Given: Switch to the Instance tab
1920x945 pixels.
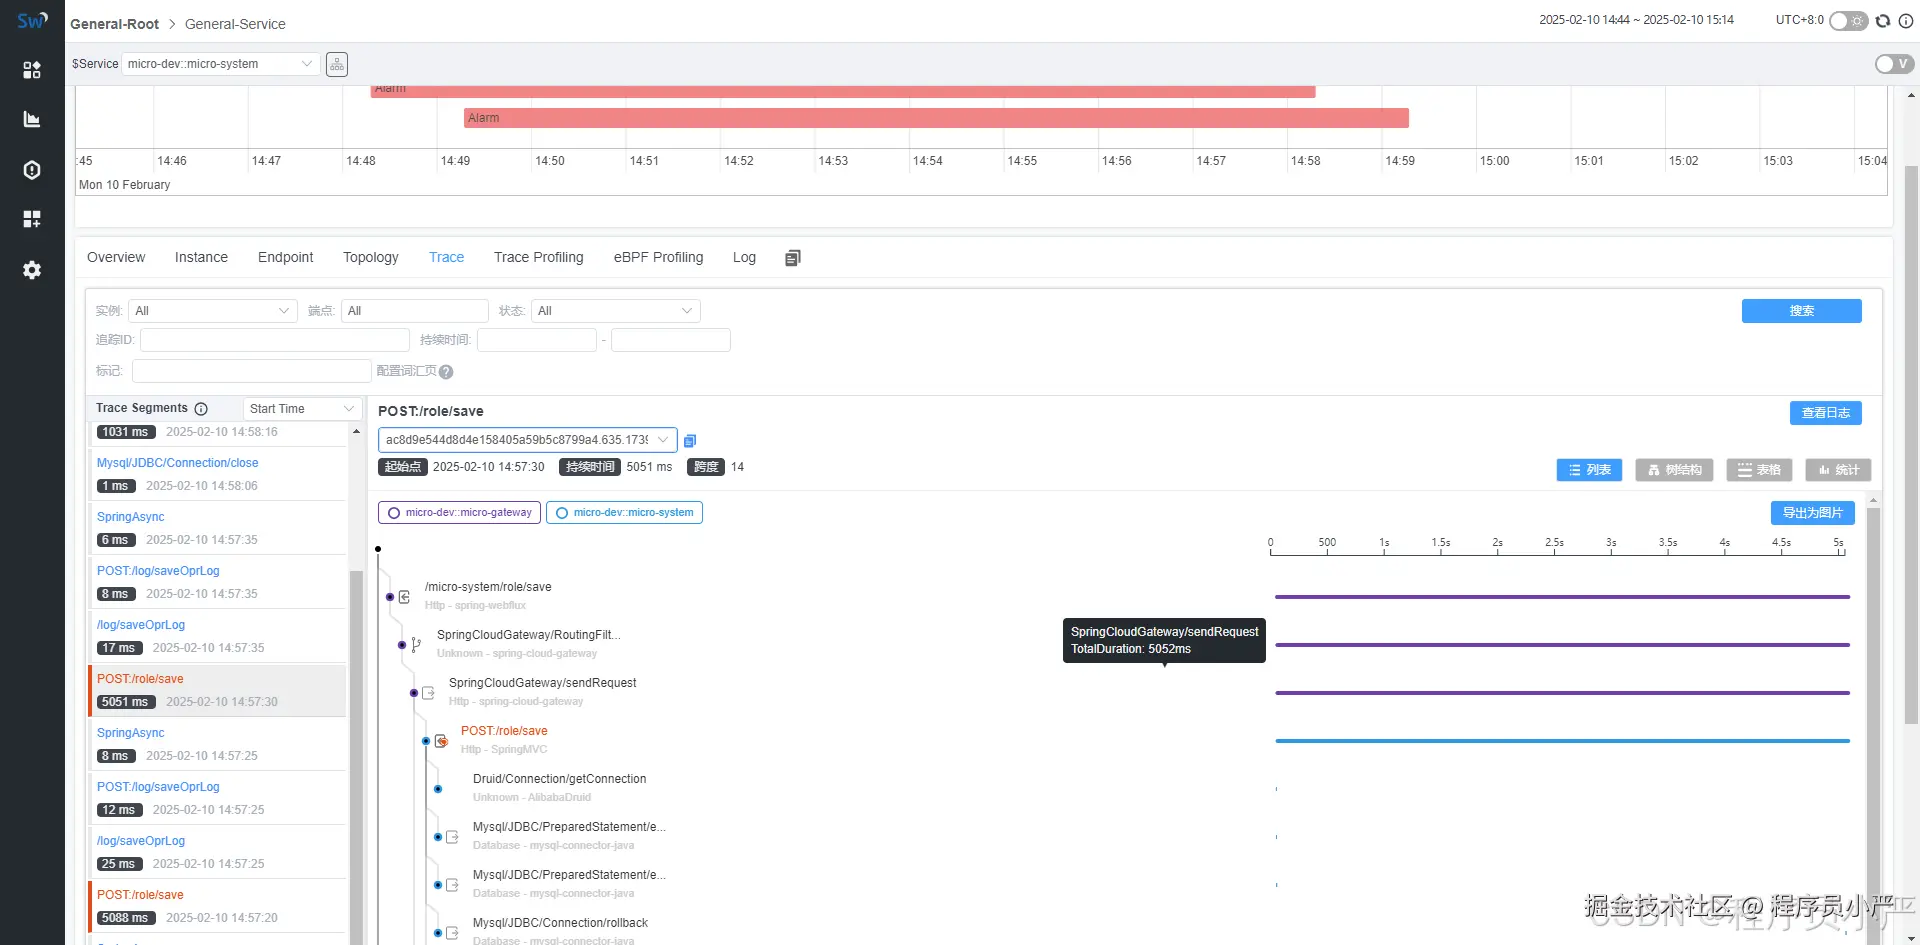Looking at the screenshot, I should coord(201,258).
